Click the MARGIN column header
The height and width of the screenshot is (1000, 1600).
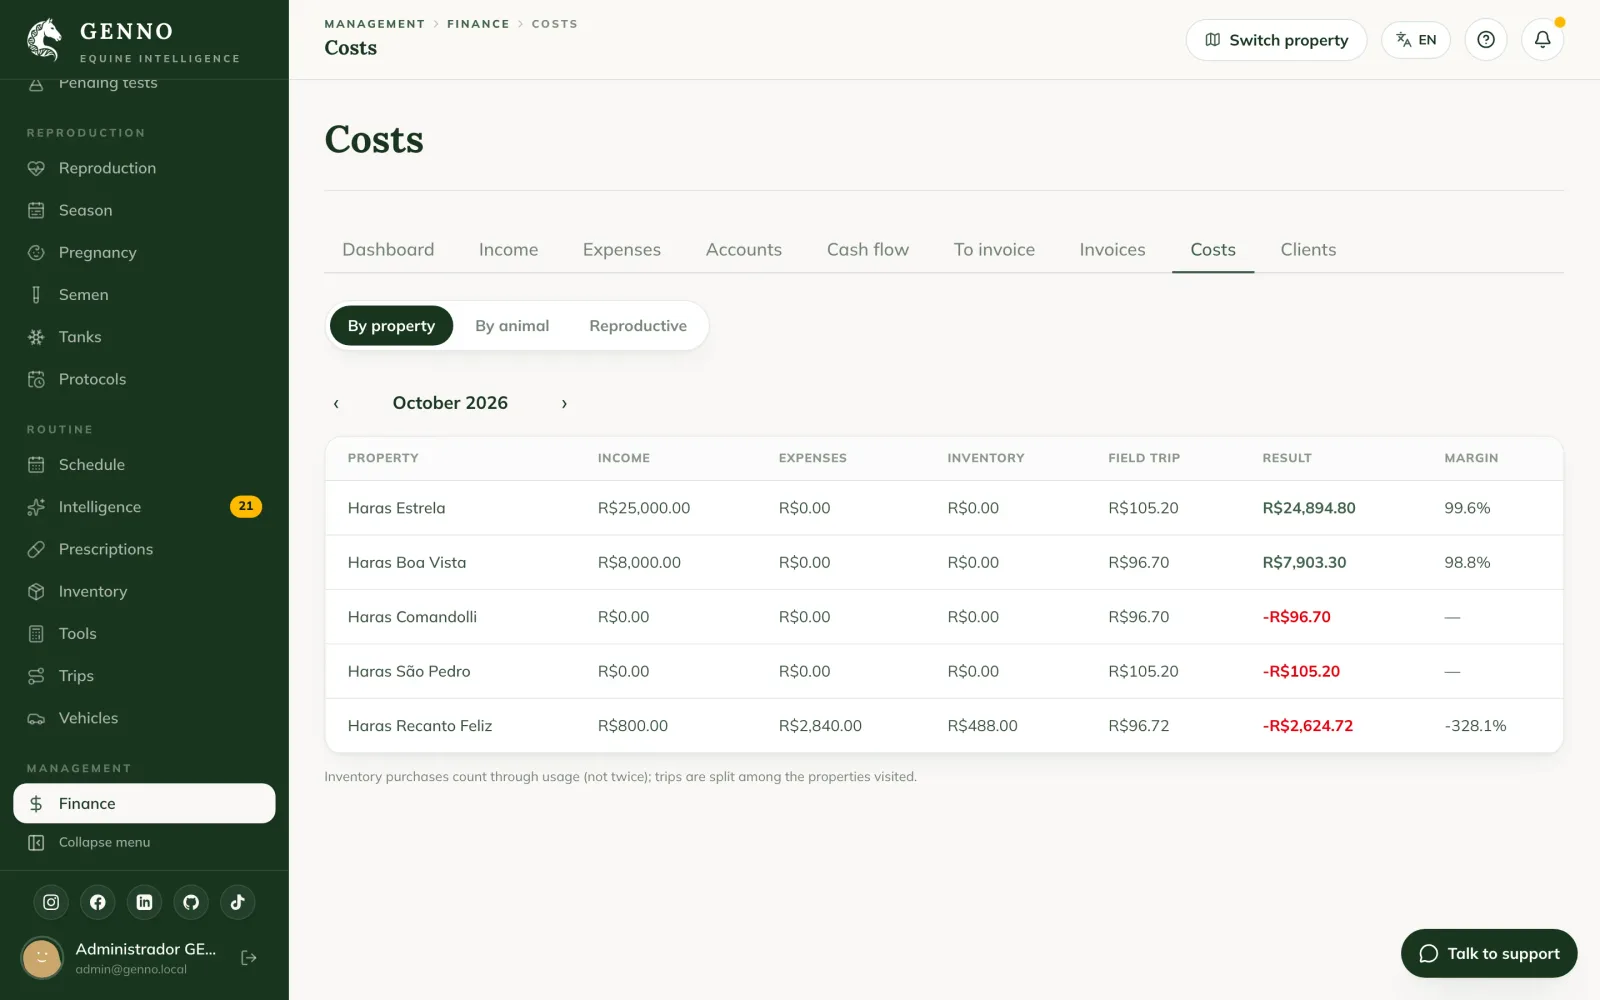coord(1471,458)
